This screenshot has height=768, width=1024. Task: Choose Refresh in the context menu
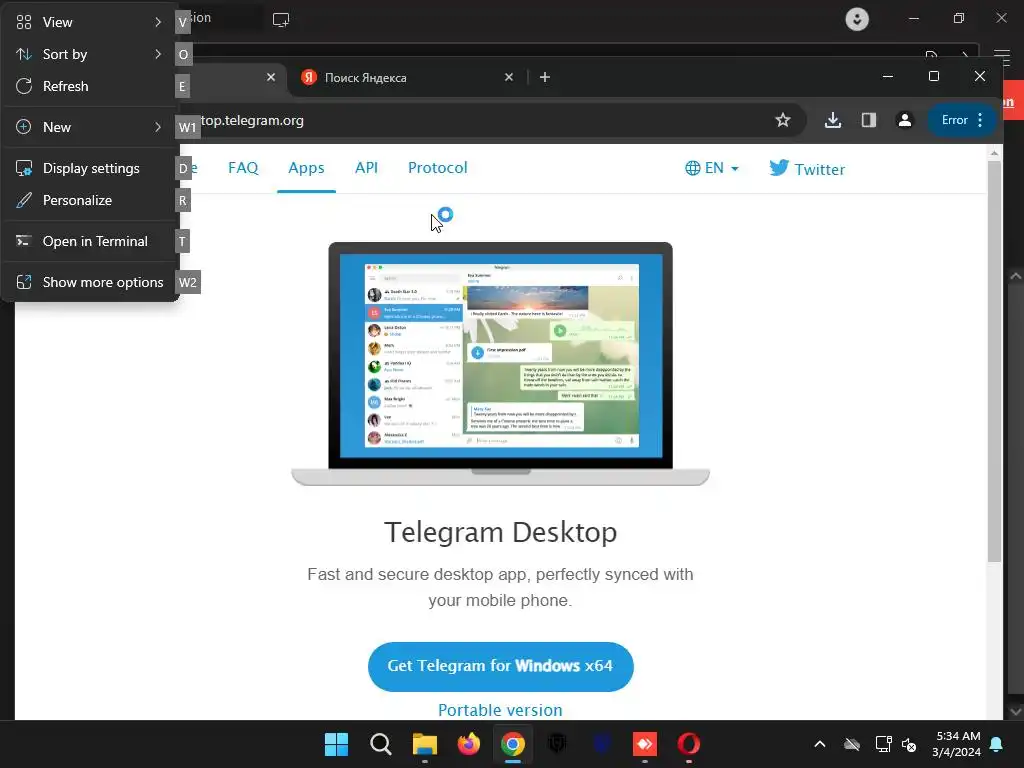pos(89,86)
